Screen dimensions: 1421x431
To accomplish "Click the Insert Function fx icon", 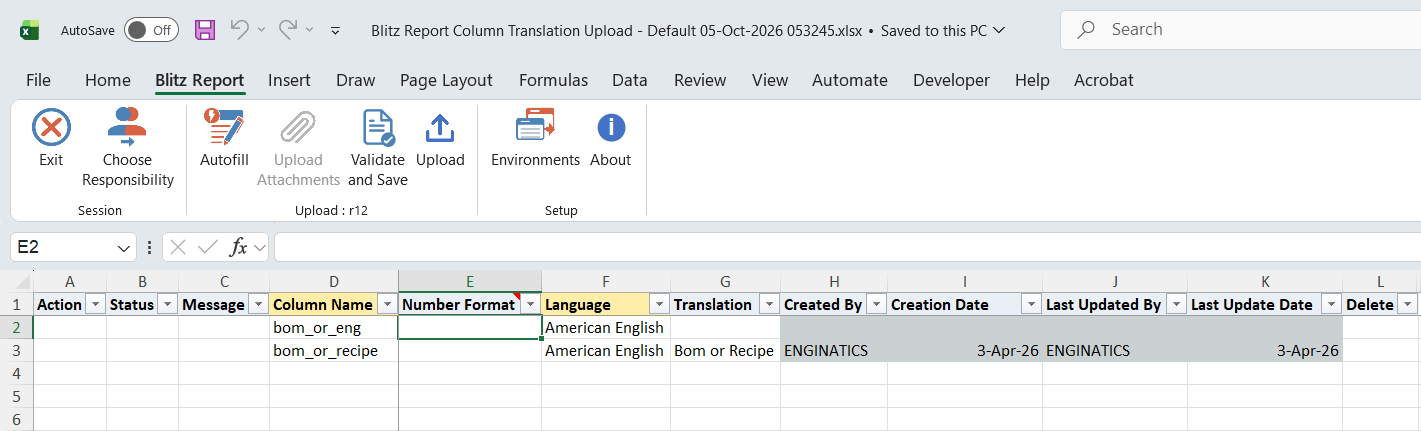I will point(239,247).
